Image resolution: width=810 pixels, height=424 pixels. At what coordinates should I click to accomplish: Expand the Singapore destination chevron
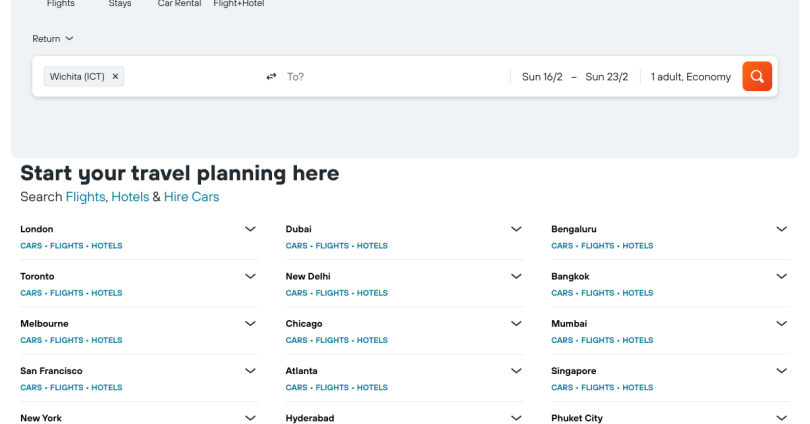click(782, 371)
